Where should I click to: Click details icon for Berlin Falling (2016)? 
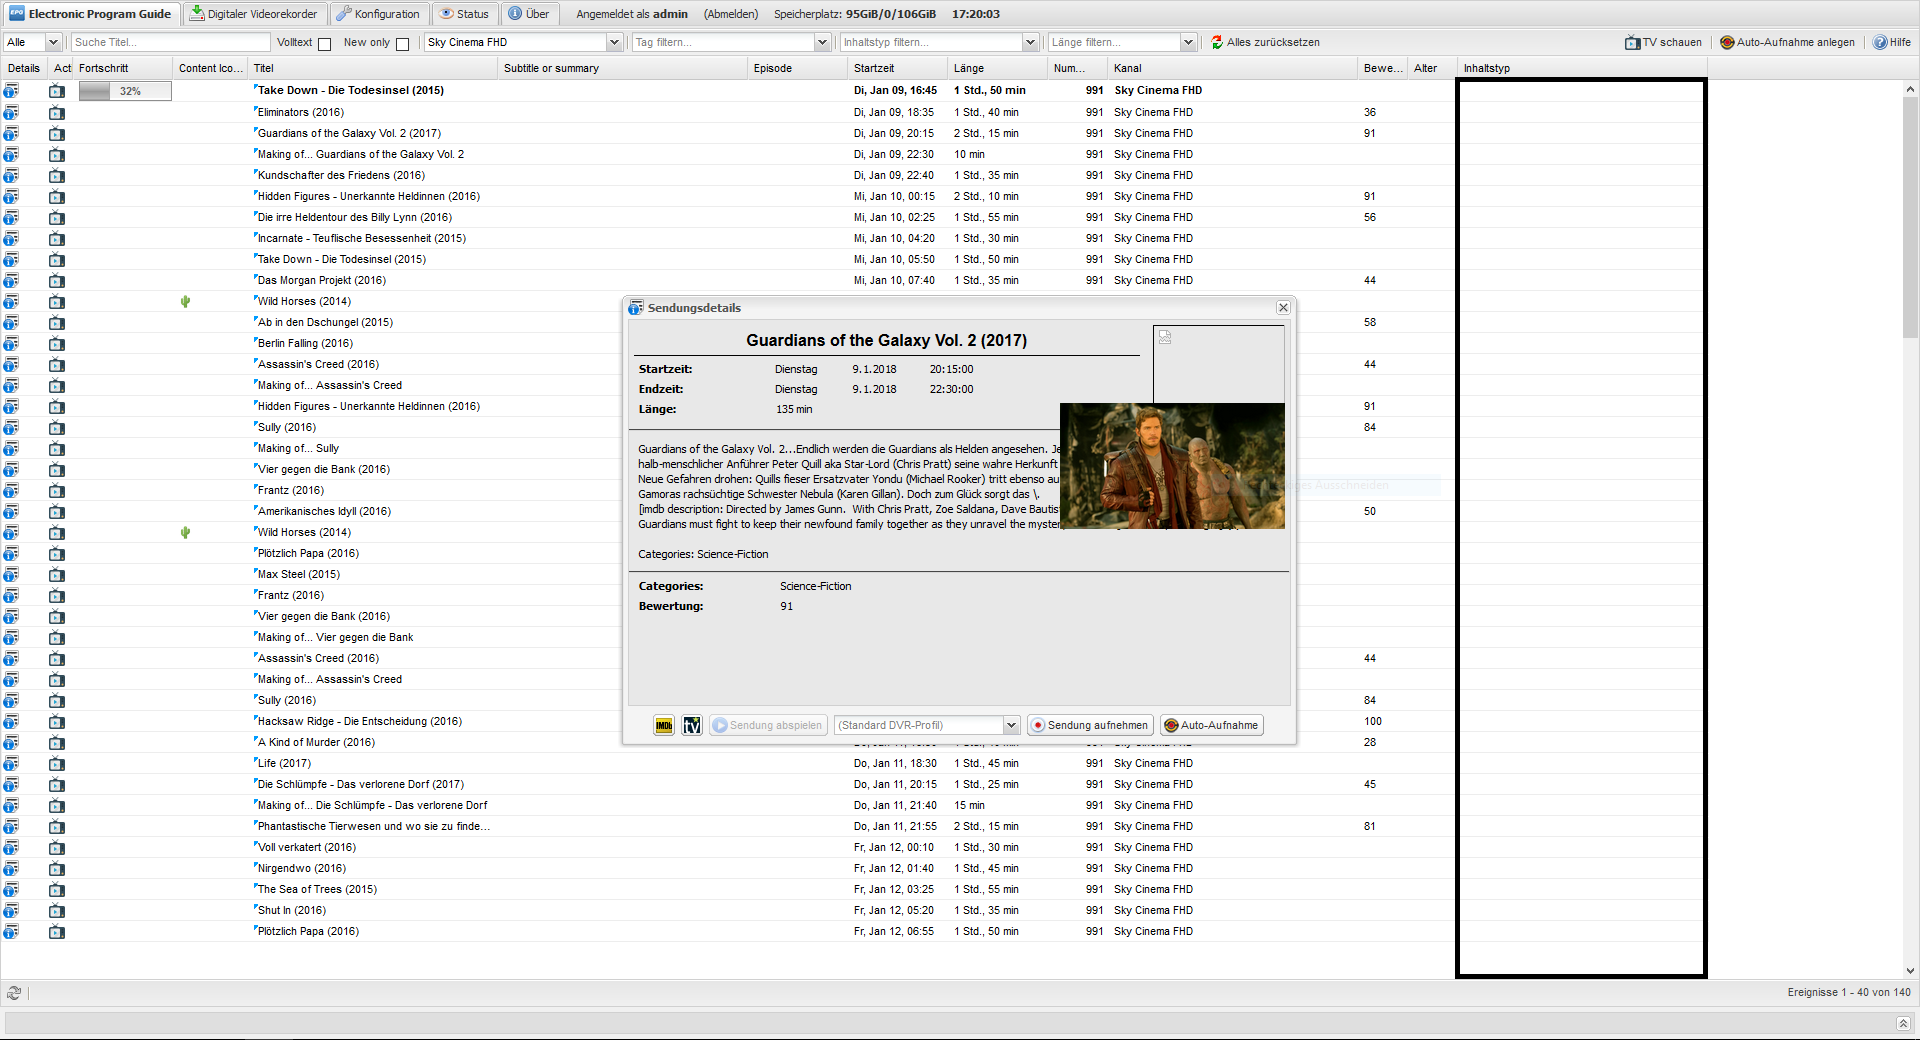tap(11, 343)
